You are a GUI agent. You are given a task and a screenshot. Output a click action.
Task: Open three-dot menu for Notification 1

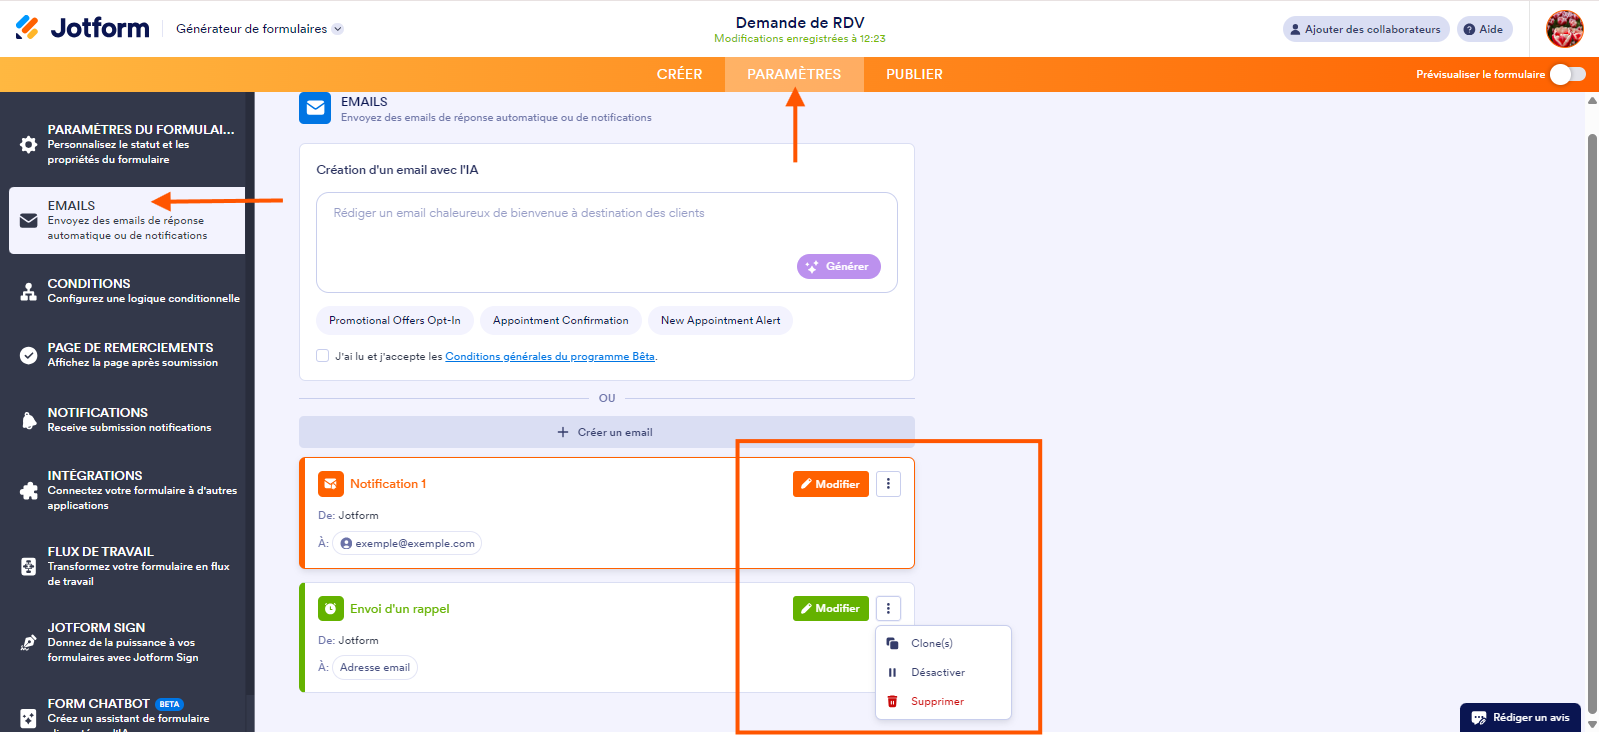pyautogui.click(x=888, y=484)
